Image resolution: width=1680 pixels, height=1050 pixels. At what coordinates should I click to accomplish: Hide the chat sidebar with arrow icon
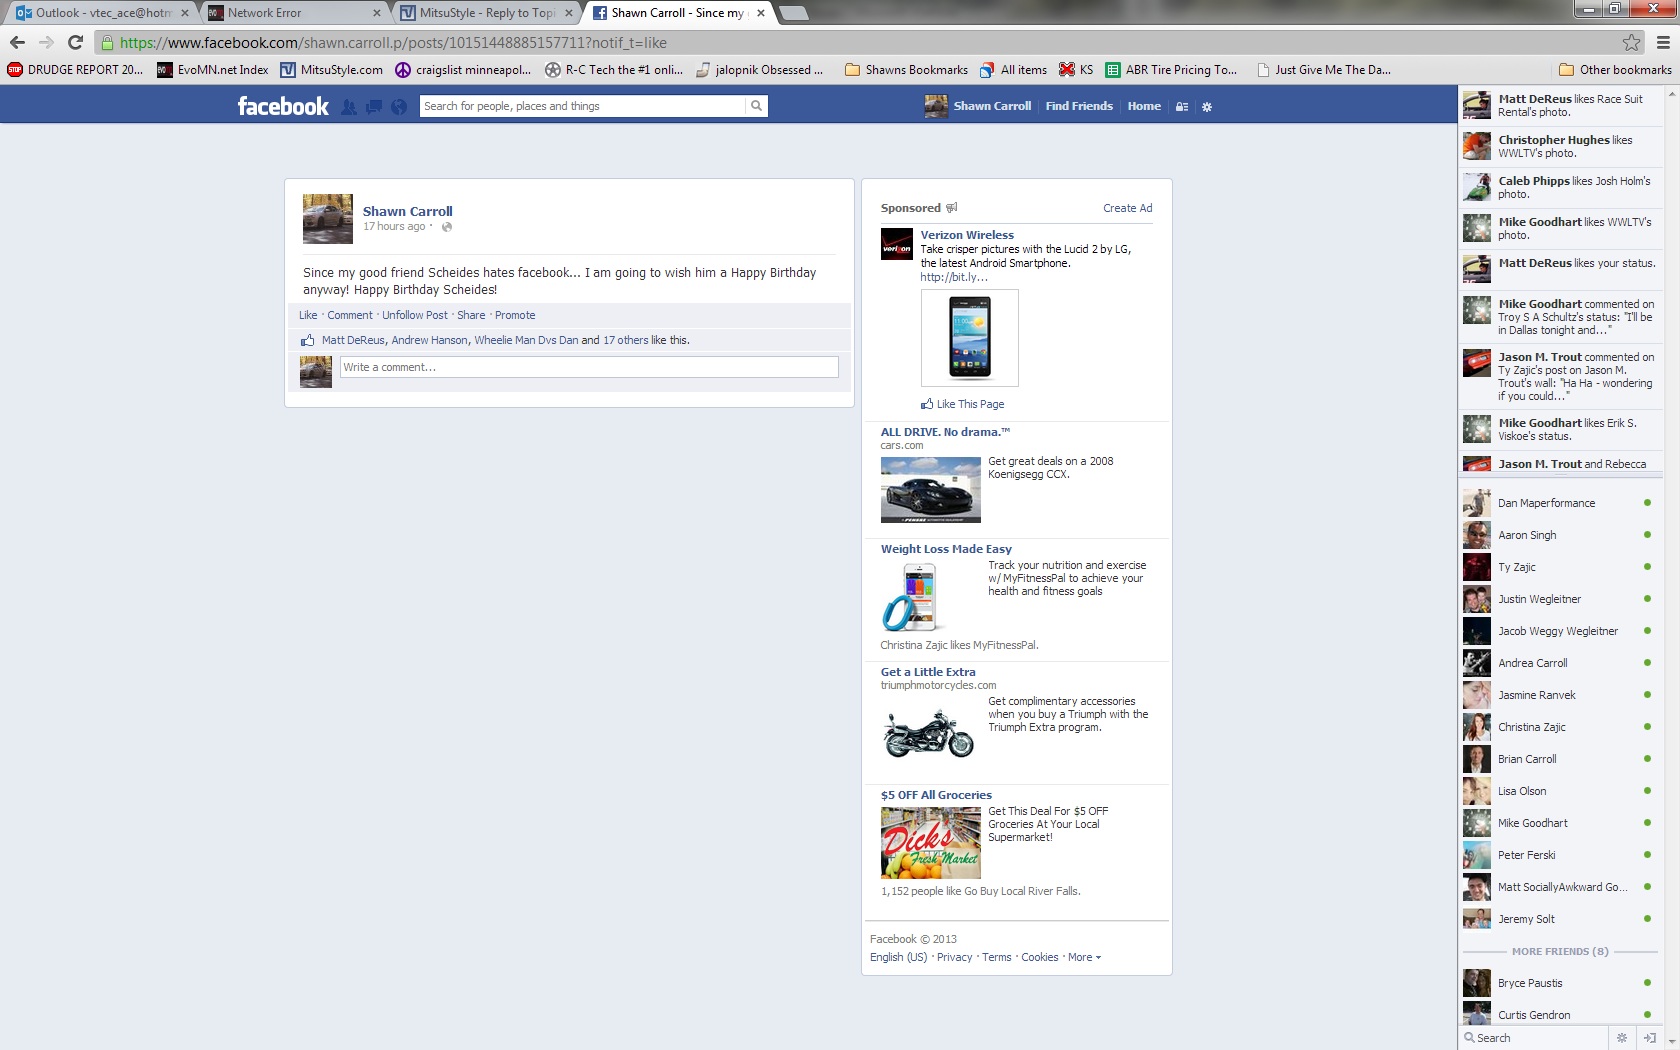1649,1038
